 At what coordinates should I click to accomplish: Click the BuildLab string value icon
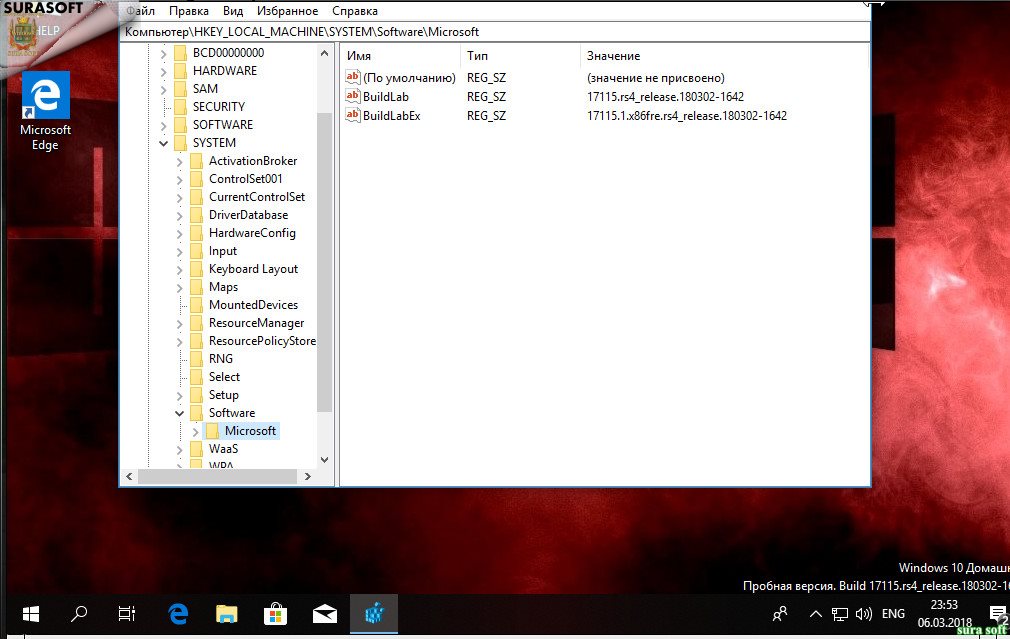pos(352,97)
